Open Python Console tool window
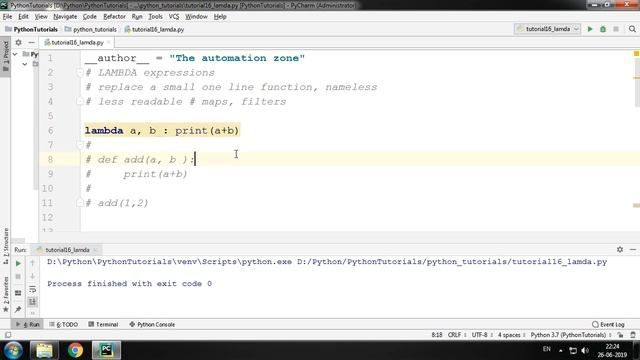640x360 pixels. point(152,324)
